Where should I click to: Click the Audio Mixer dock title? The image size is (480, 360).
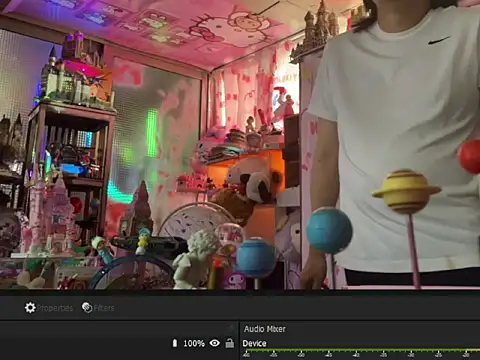pos(265,329)
